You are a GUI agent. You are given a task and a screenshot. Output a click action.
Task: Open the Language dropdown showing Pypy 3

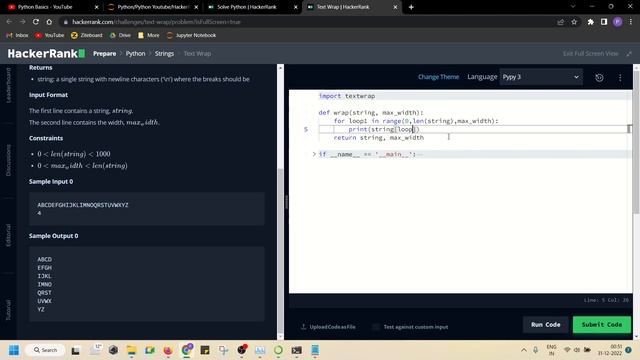[x=541, y=77]
